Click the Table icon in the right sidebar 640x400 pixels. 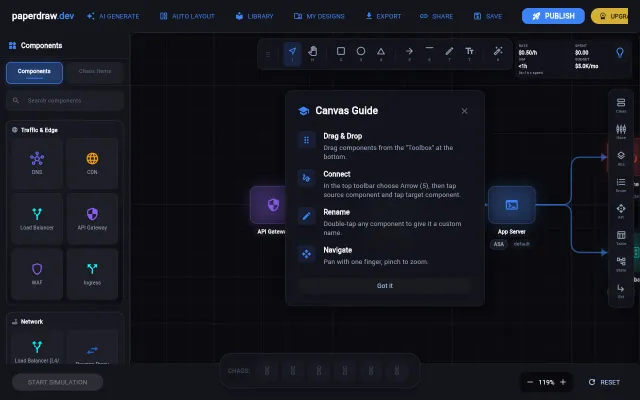(621, 238)
